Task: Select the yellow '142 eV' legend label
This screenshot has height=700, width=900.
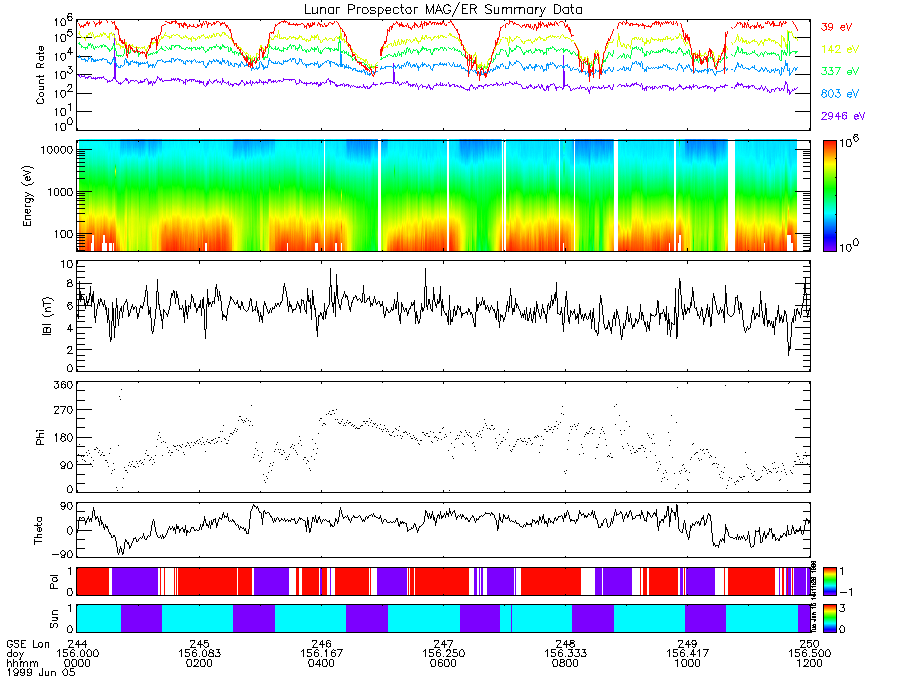Action: (x=840, y=49)
